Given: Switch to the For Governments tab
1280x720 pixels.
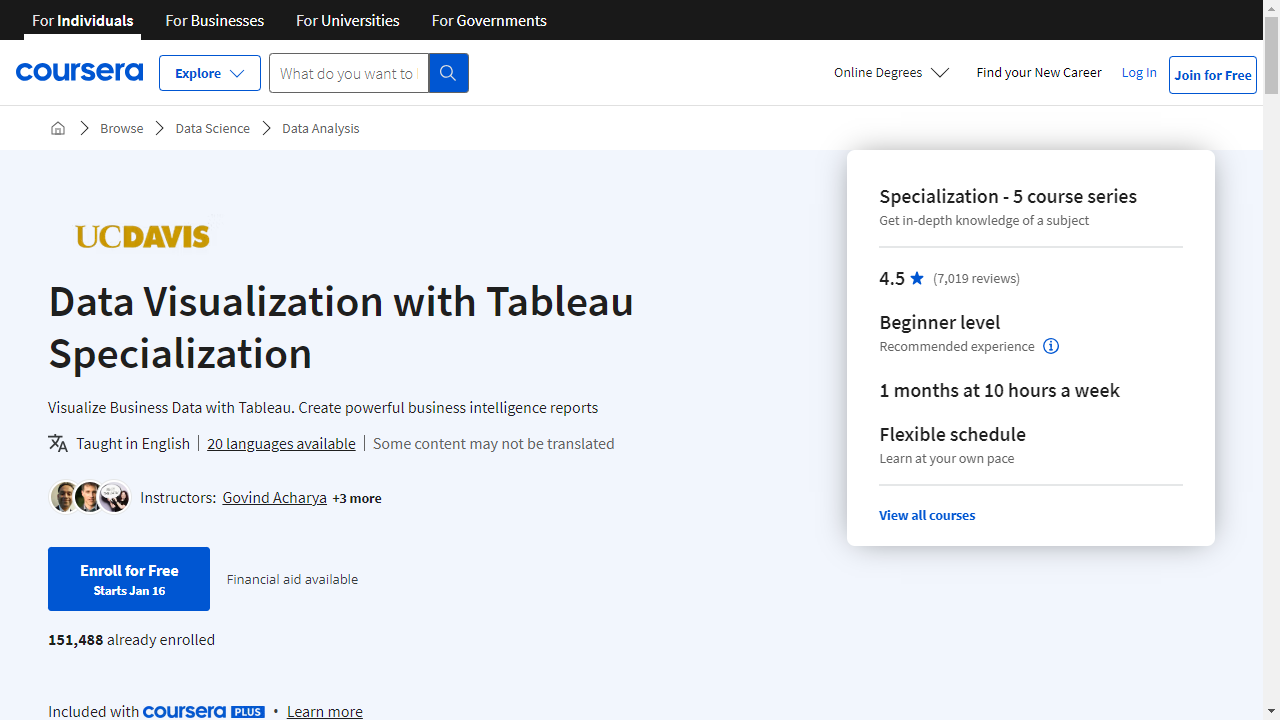Looking at the screenshot, I should [489, 20].
